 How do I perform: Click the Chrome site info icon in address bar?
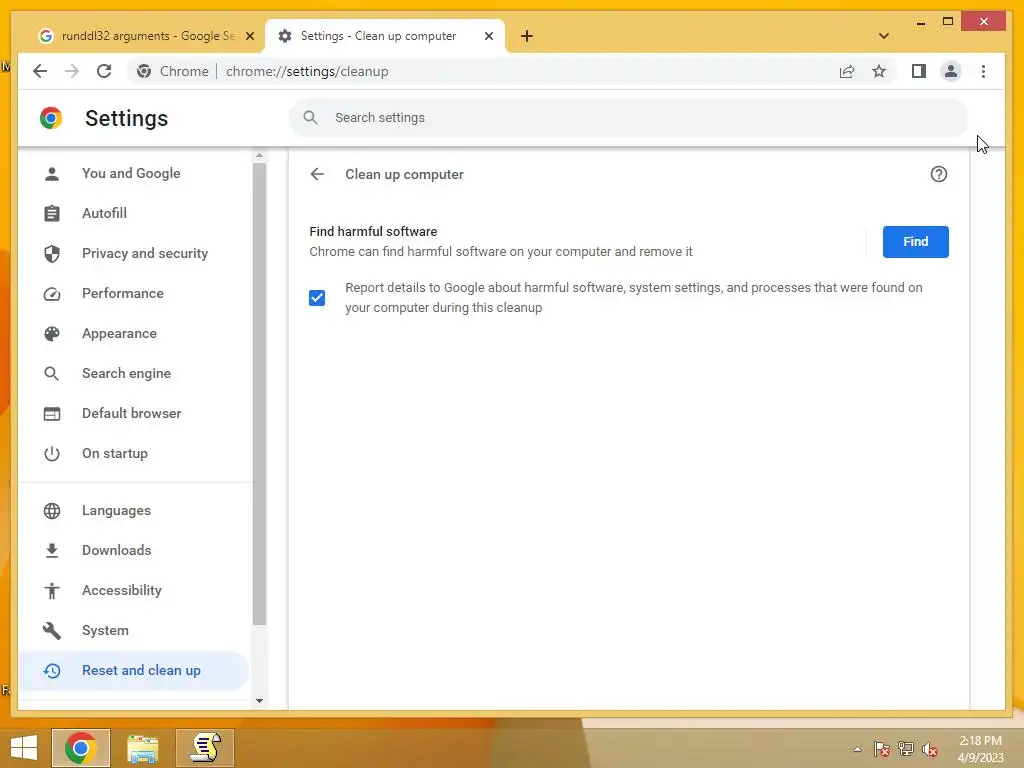tap(144, 71)
